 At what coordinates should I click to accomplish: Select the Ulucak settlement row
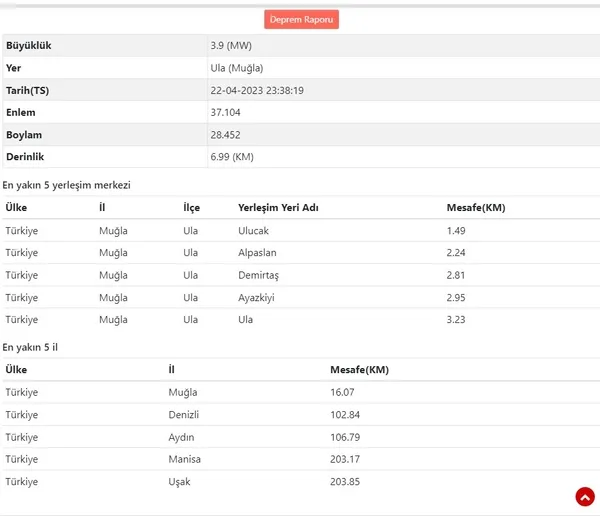[x=301, y=230]
